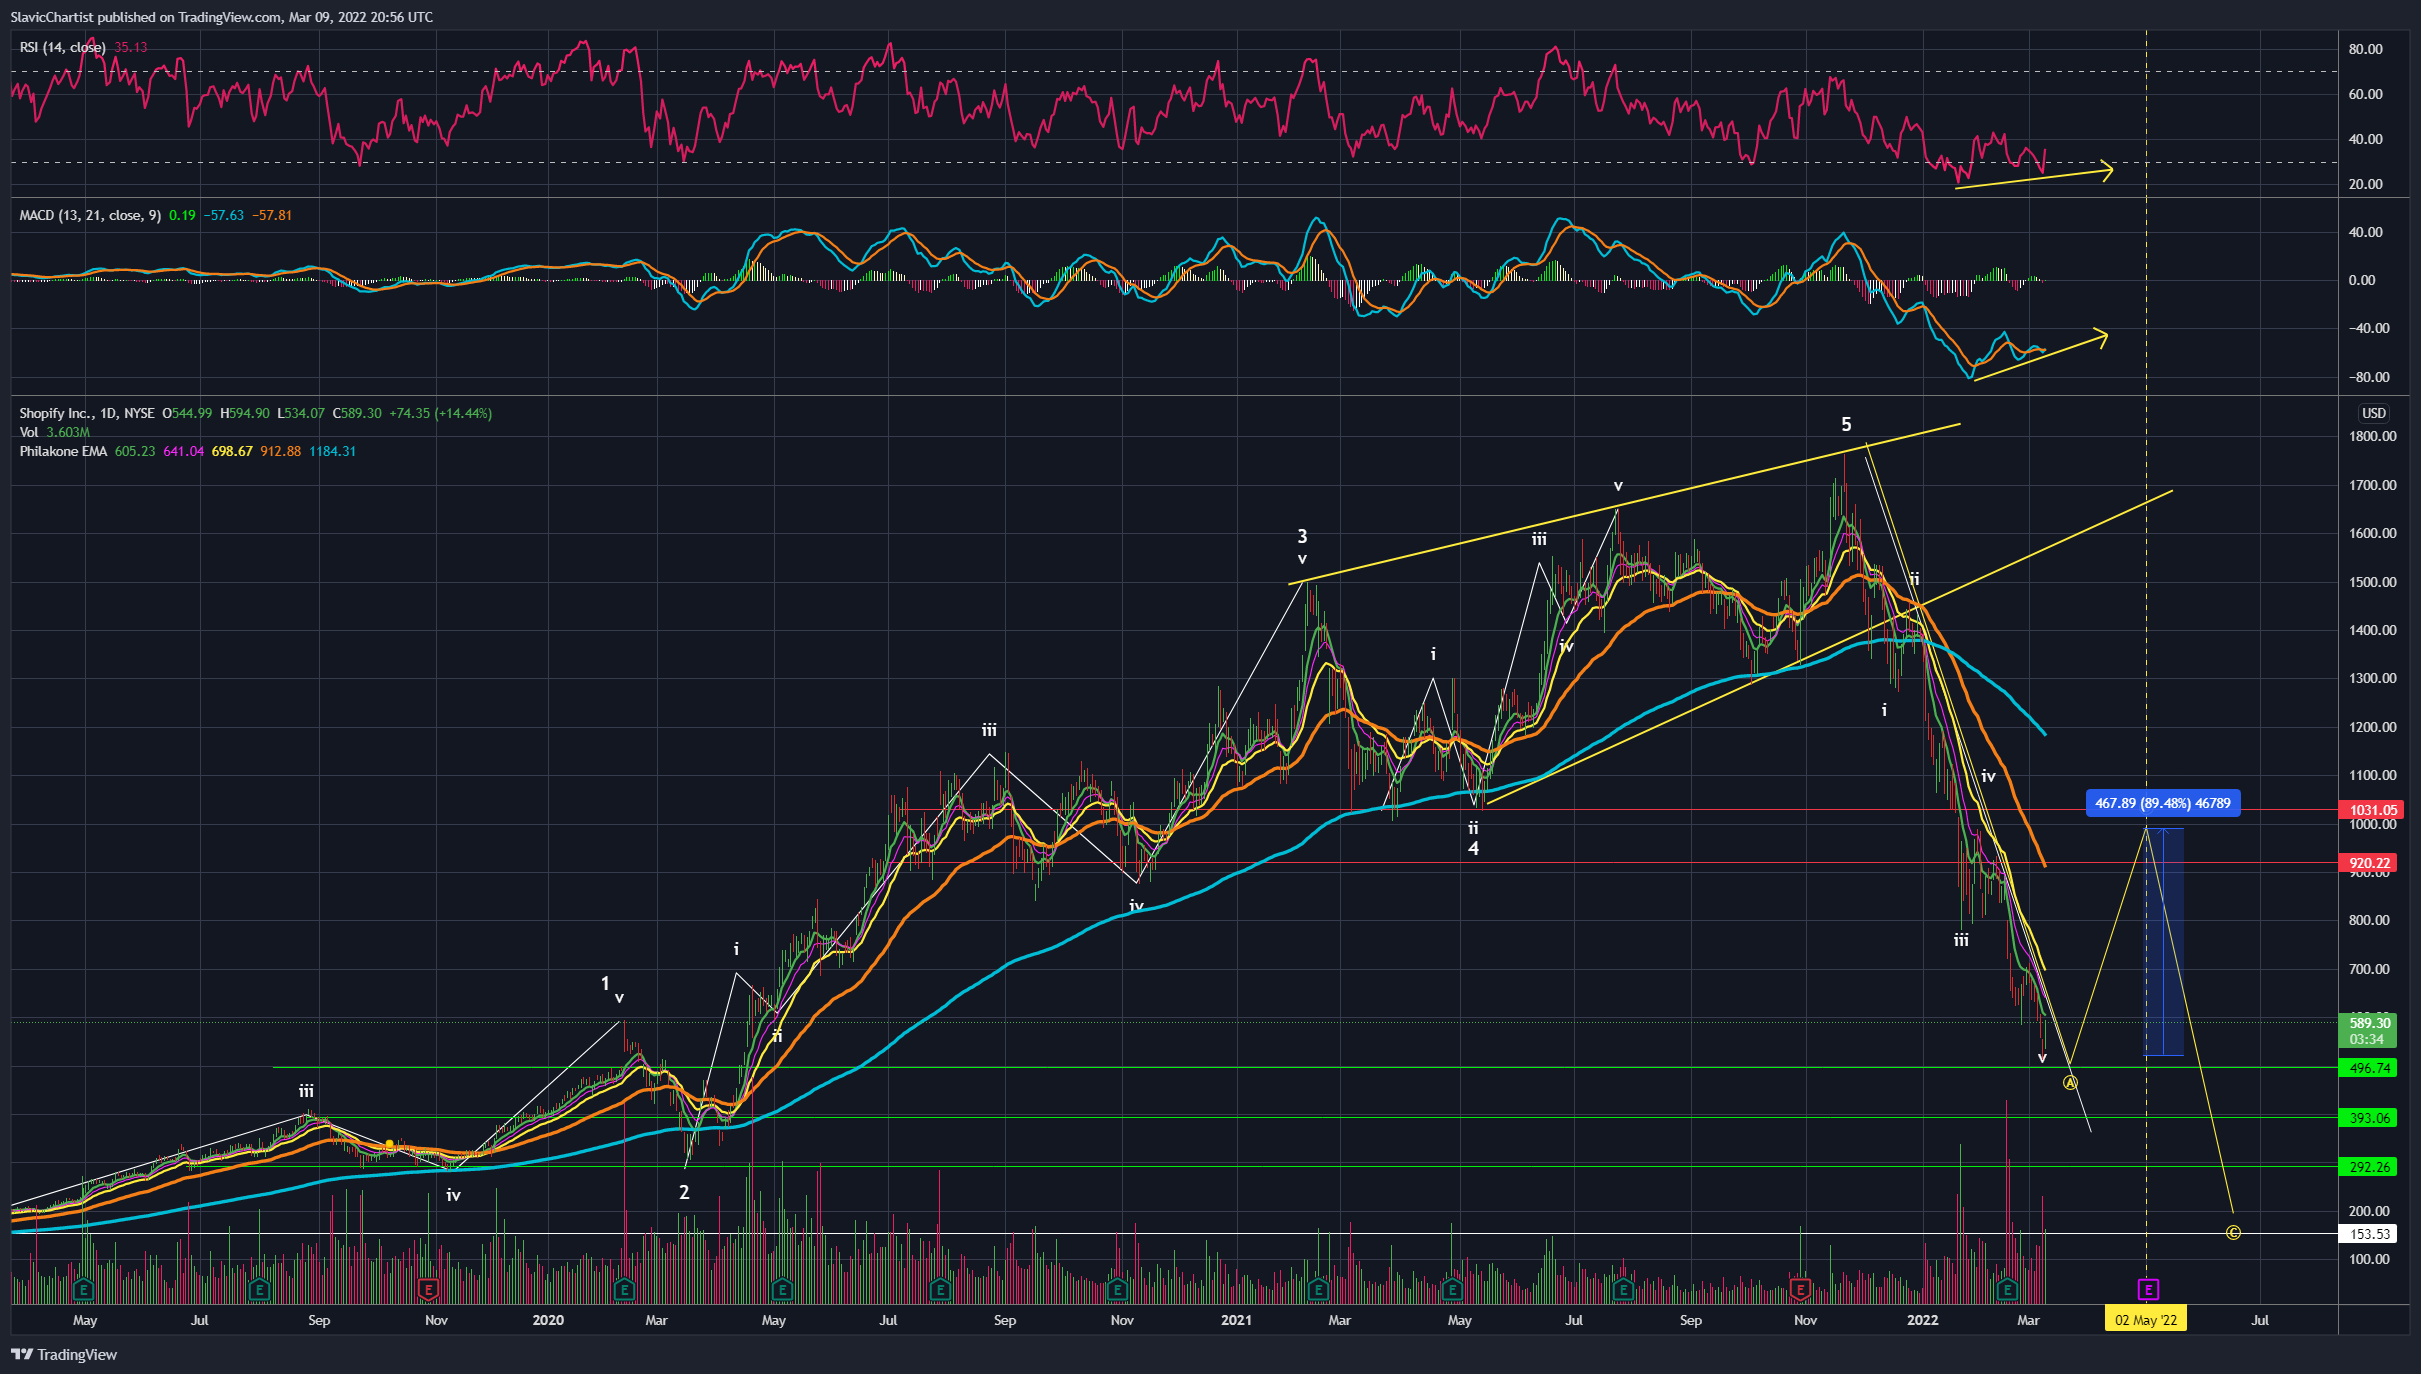Select the earnings E marker above May 2020
Viewport: 2421px width, 1374px height.
pyautogui.click(x=782, y=1290)
